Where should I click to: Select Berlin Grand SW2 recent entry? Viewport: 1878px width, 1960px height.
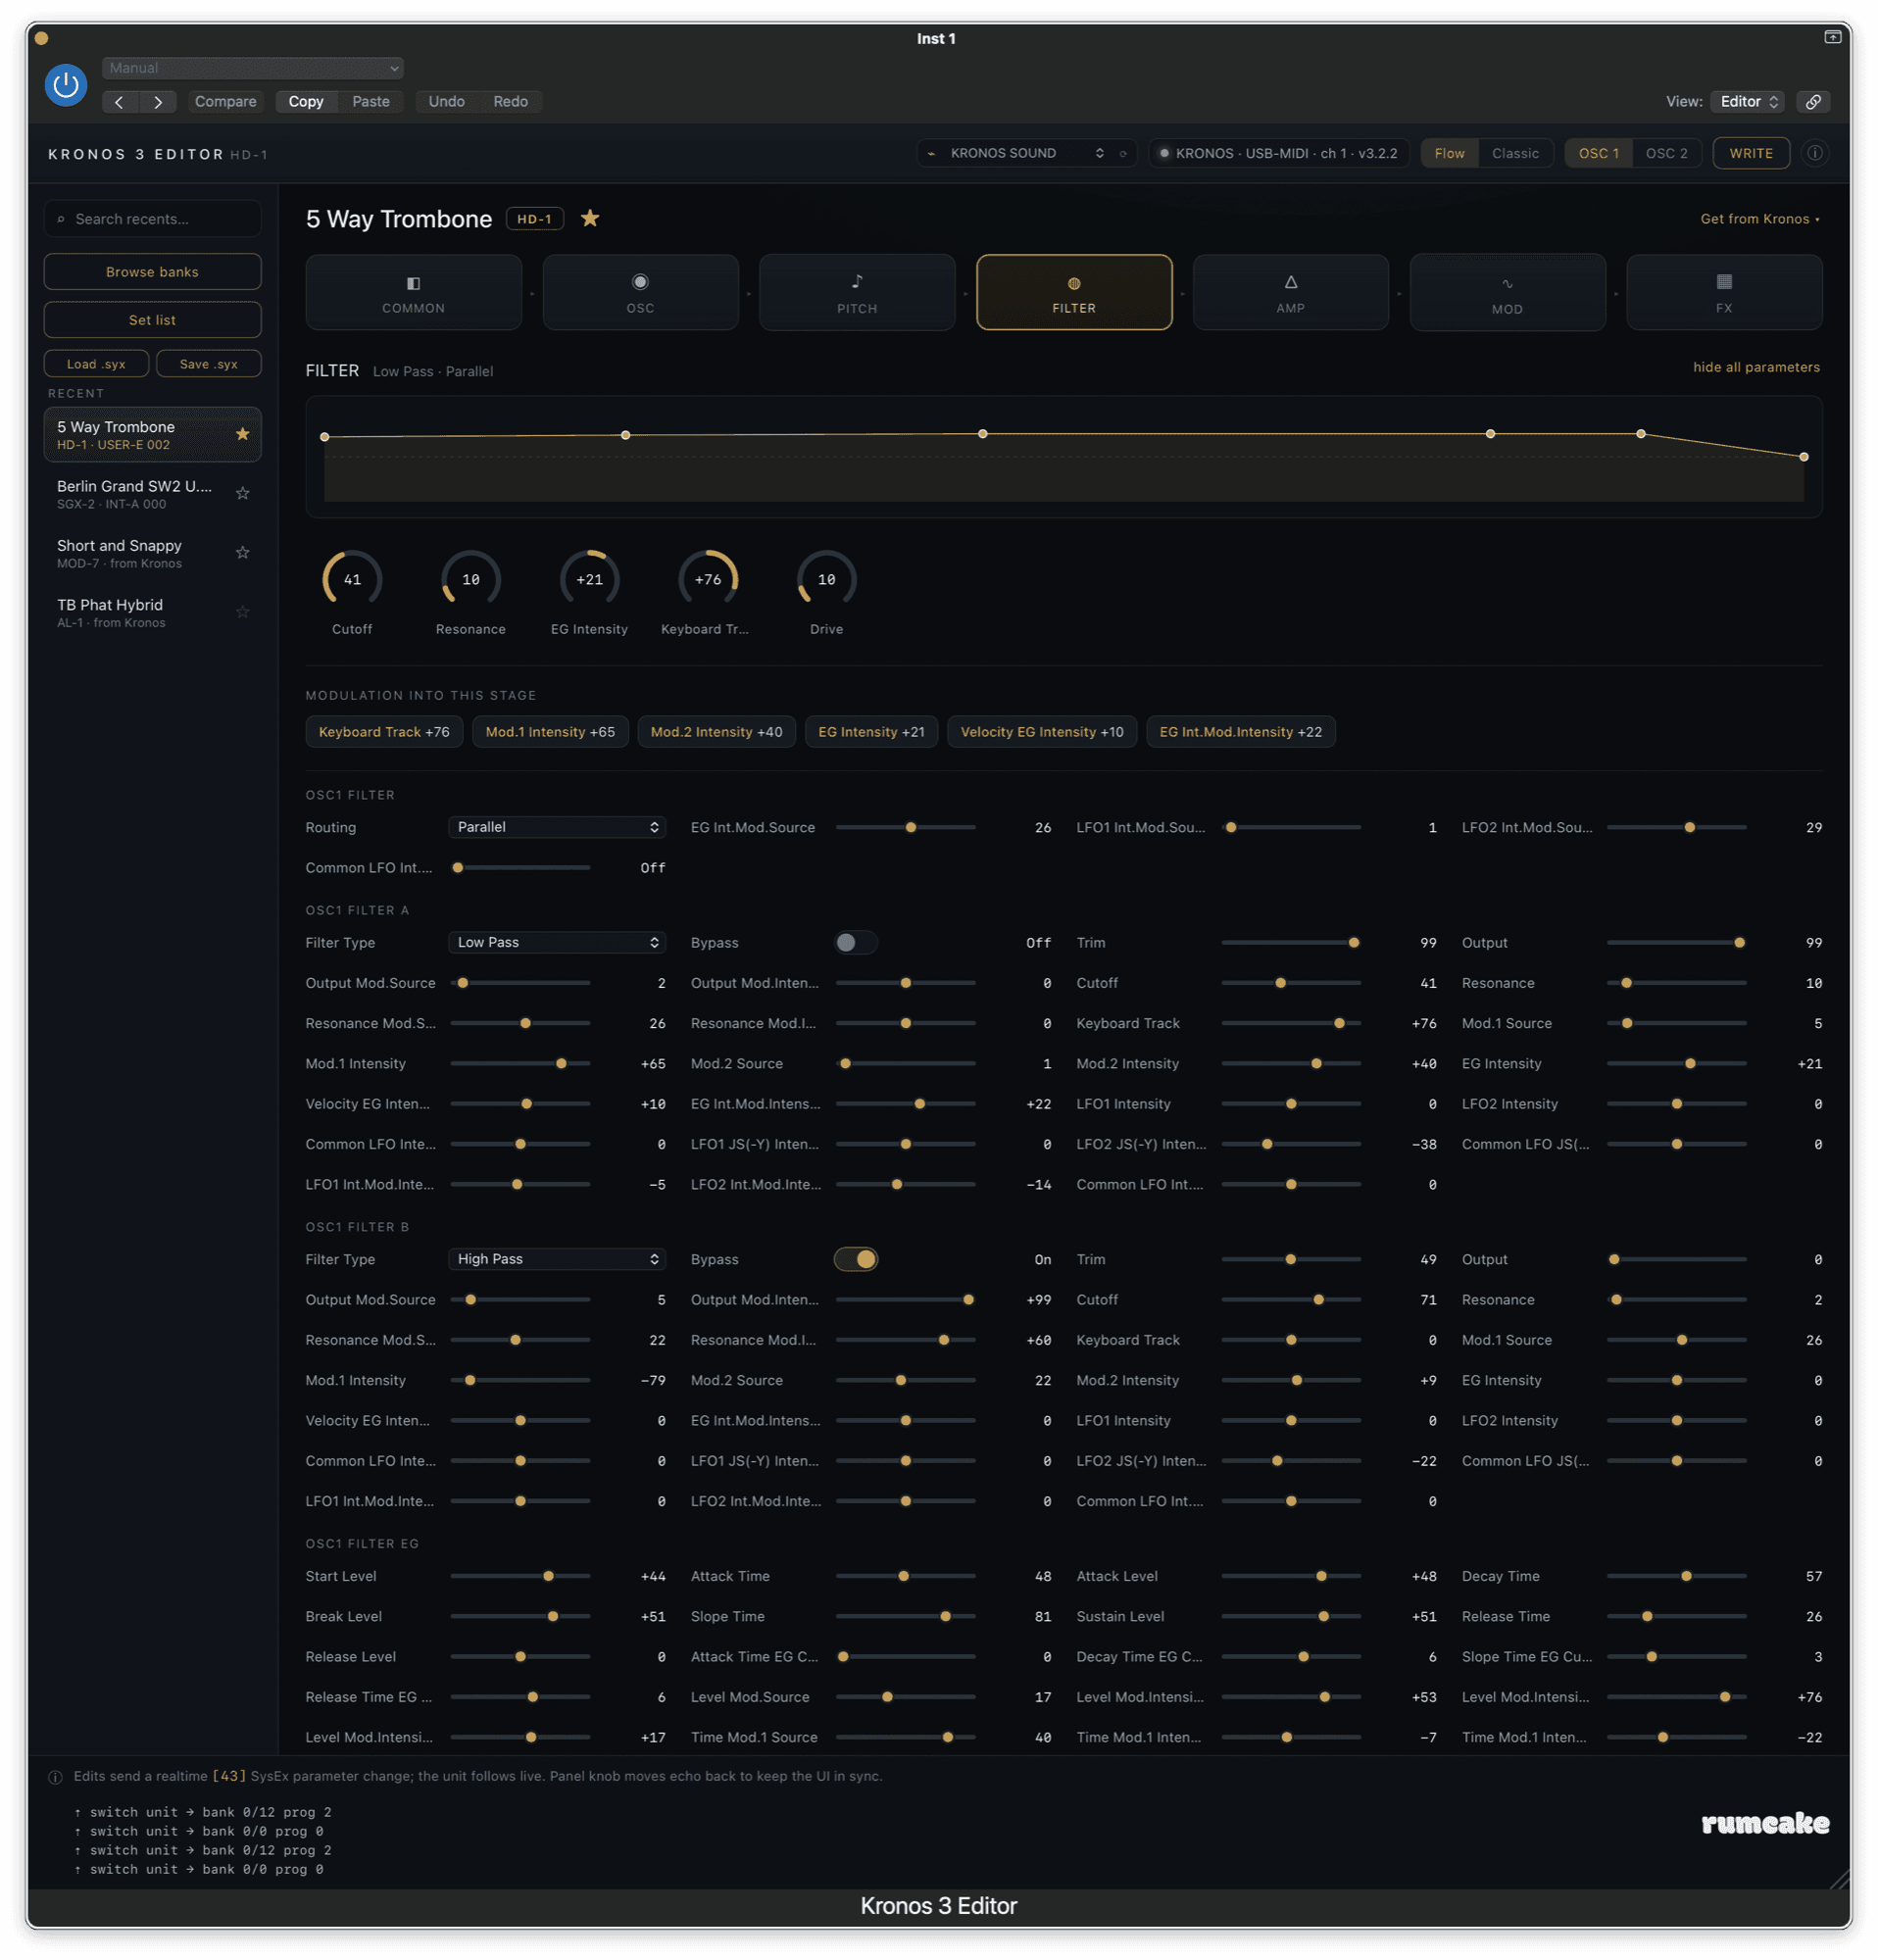click(x=152, y=493)
